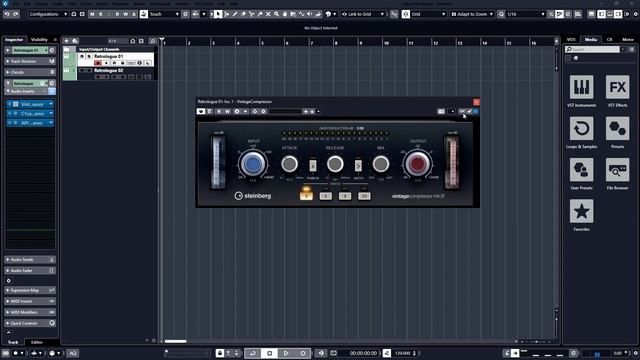Toggle global Read R automation button

click(x=117, y=14)
